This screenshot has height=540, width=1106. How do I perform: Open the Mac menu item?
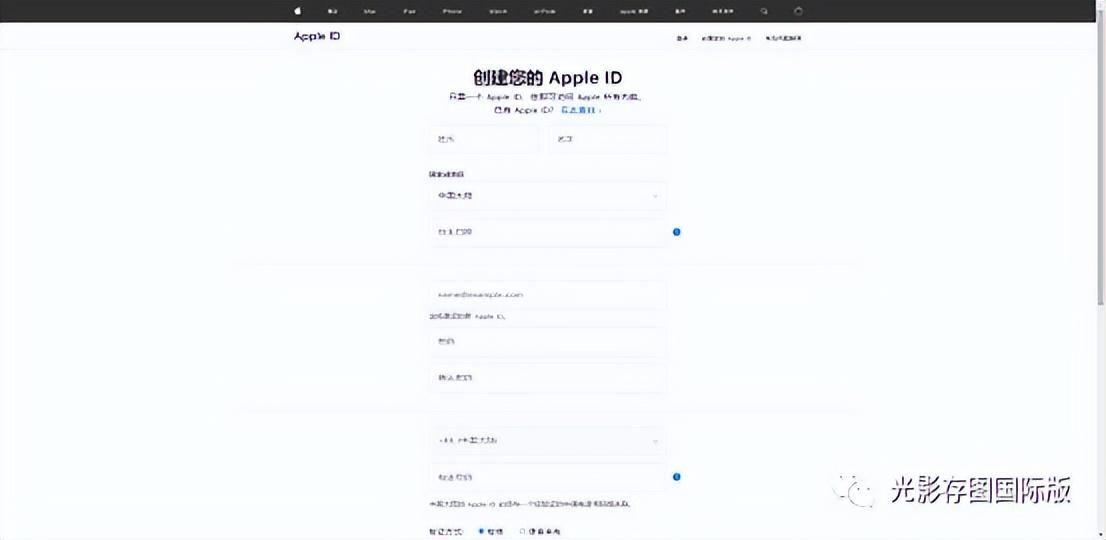370,12
